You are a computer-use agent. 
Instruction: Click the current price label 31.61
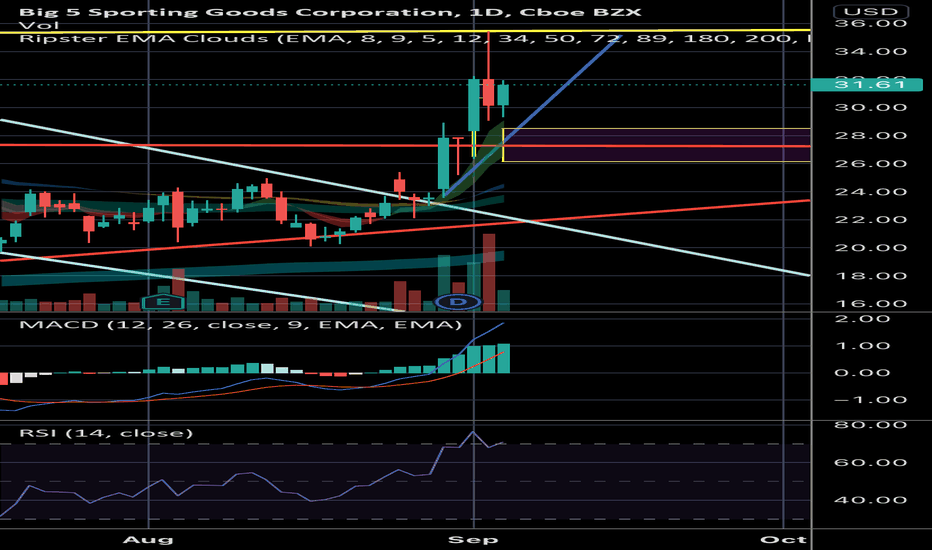(867, 84)
